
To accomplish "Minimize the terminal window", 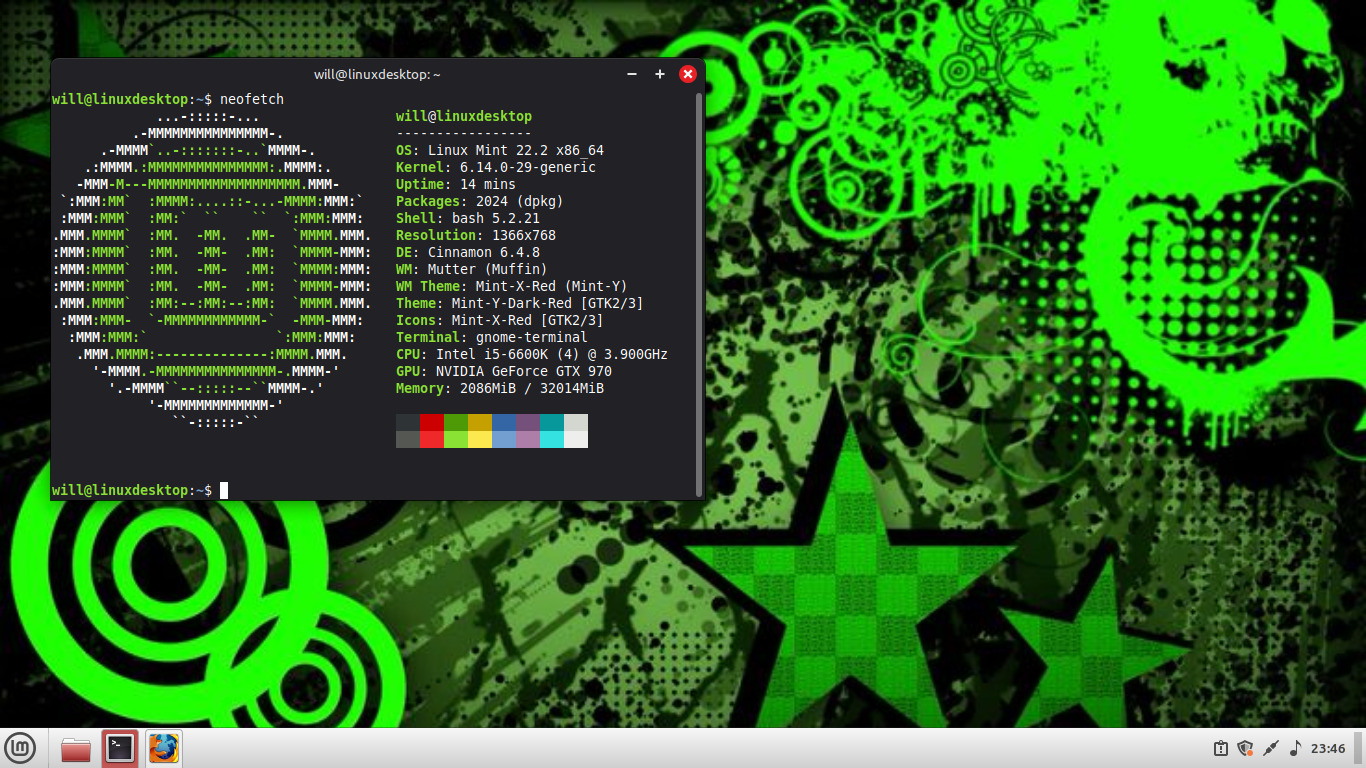I will 632,74.
